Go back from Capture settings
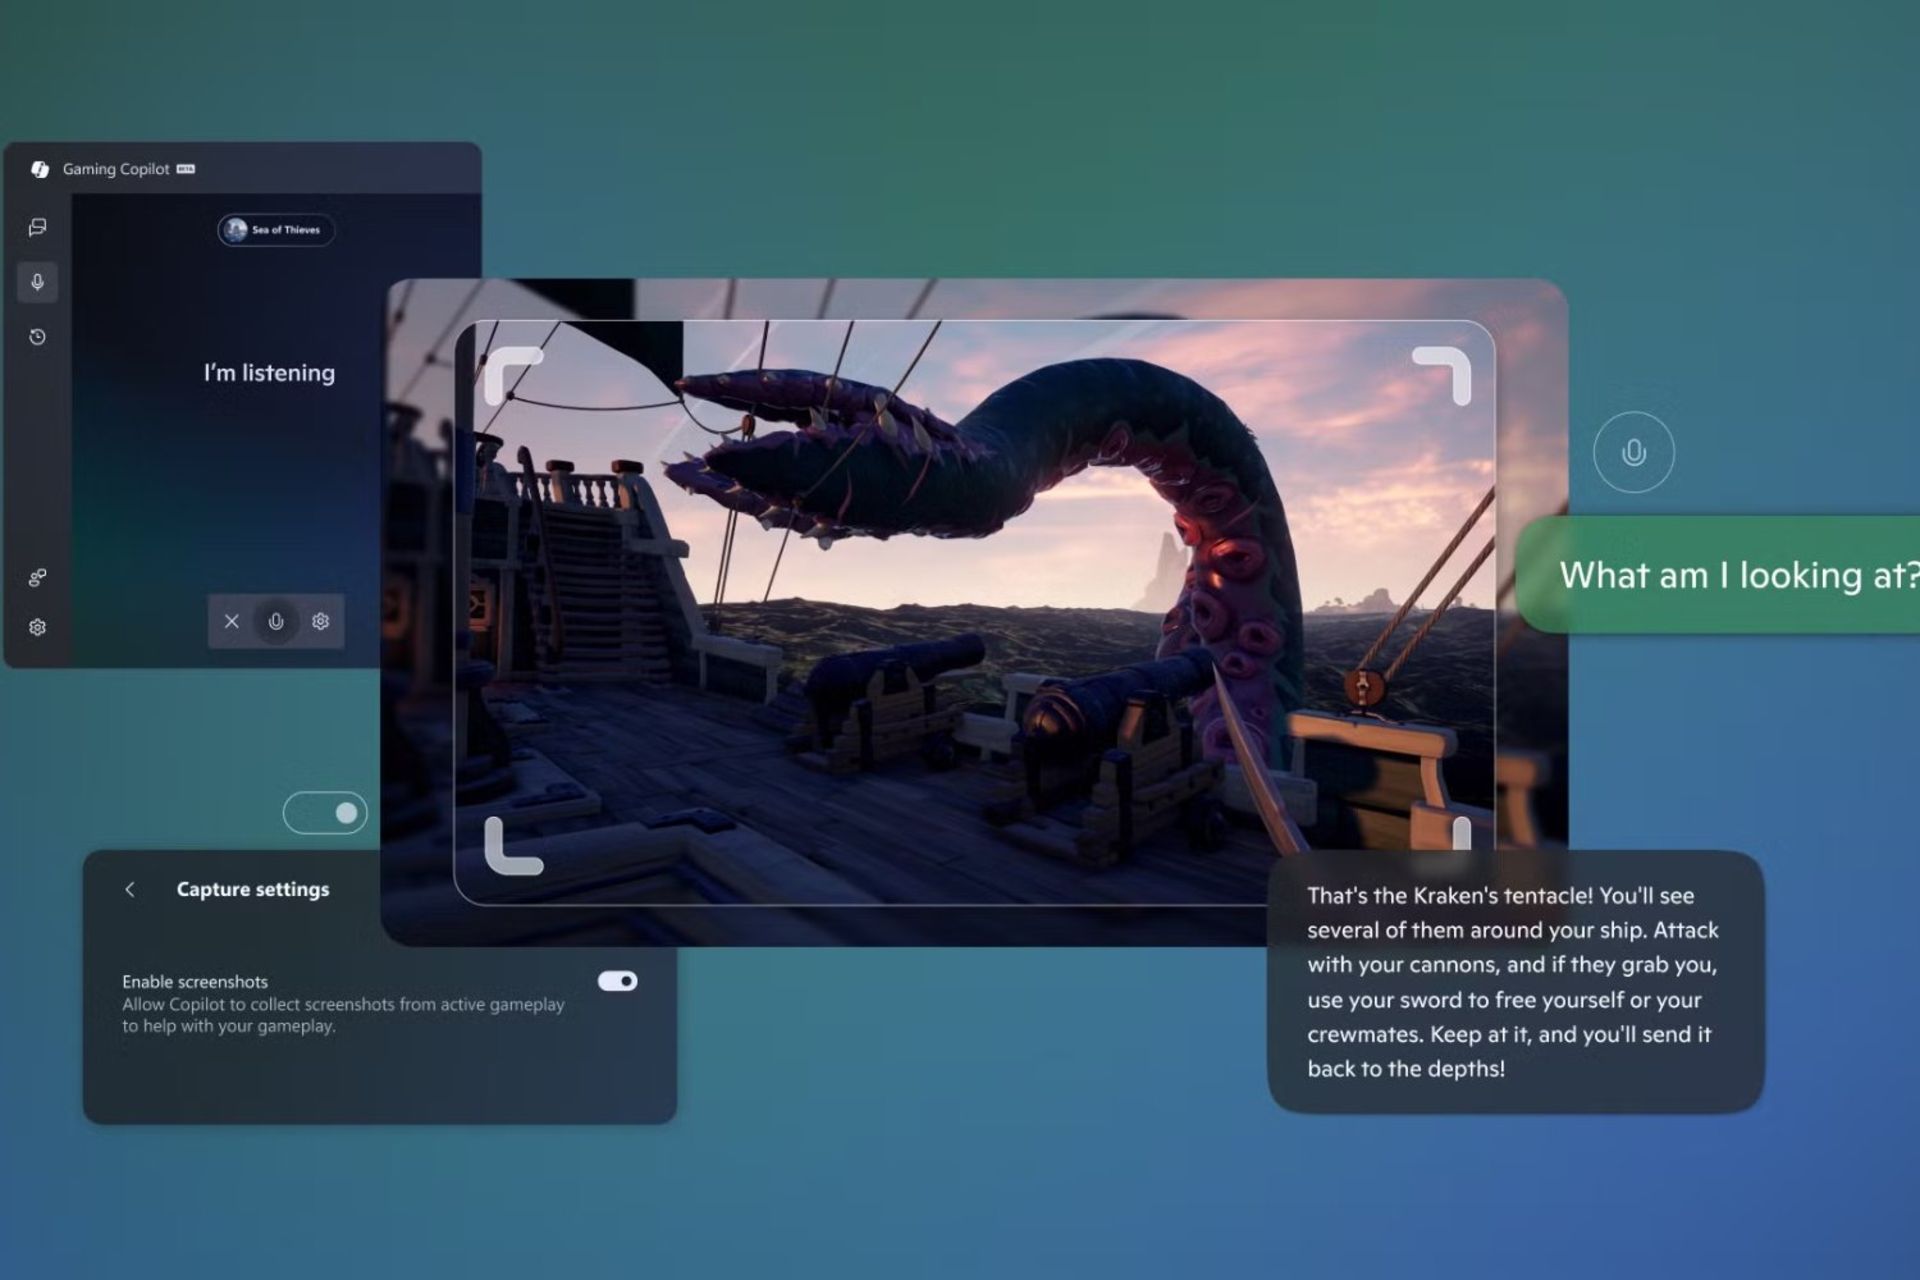 tap(130, 889)
